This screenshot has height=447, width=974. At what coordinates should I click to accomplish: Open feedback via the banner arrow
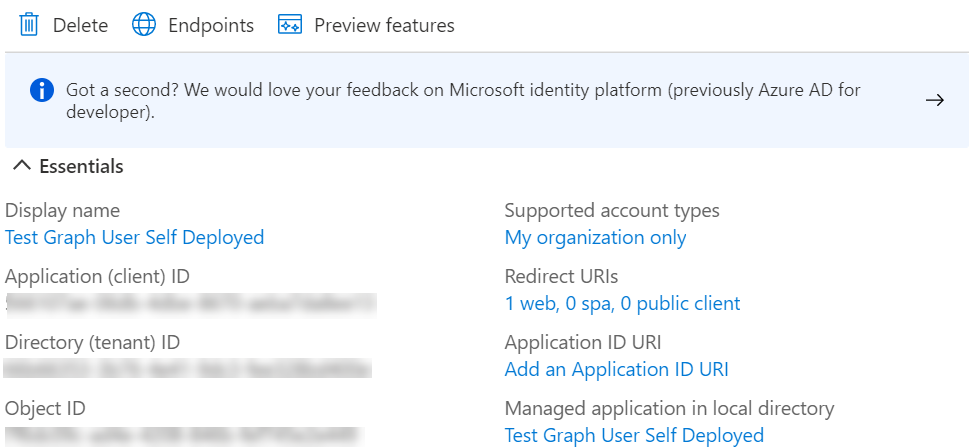pyautogui.click(x=935, y=100)
